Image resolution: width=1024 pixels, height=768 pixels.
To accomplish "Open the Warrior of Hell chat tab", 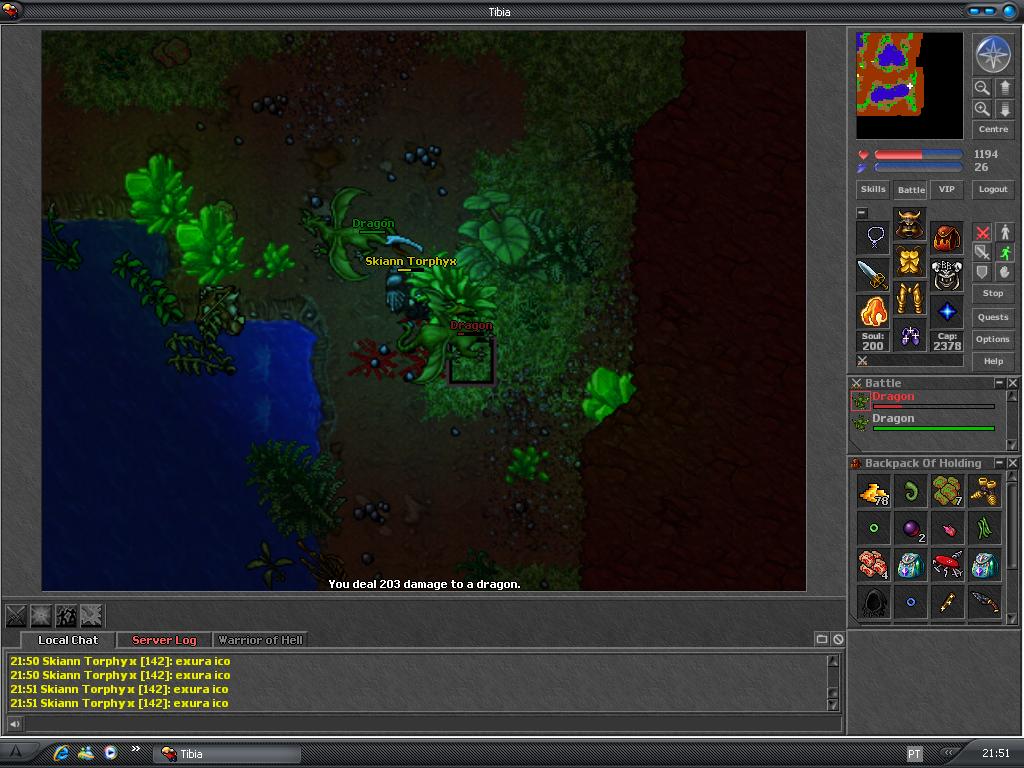I will click(260, 640).
